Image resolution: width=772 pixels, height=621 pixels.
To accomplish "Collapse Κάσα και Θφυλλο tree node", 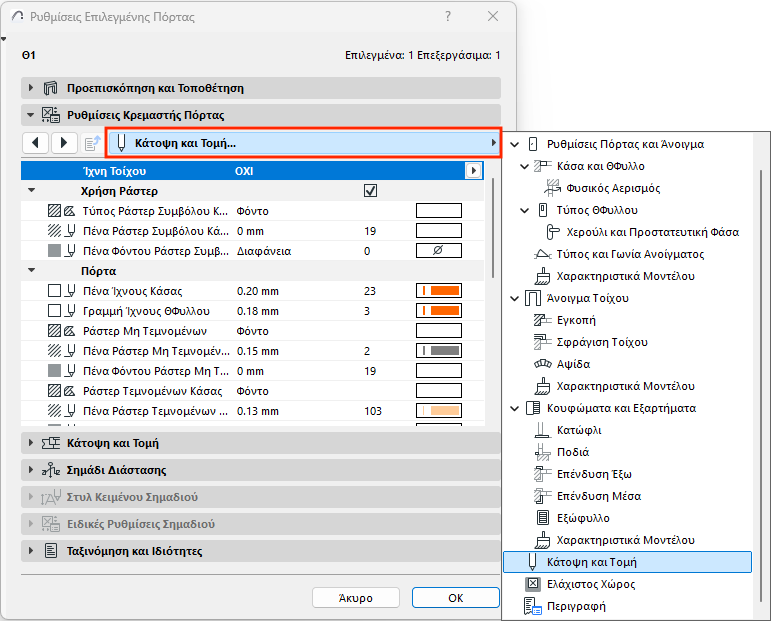I will tap(524, 166).
